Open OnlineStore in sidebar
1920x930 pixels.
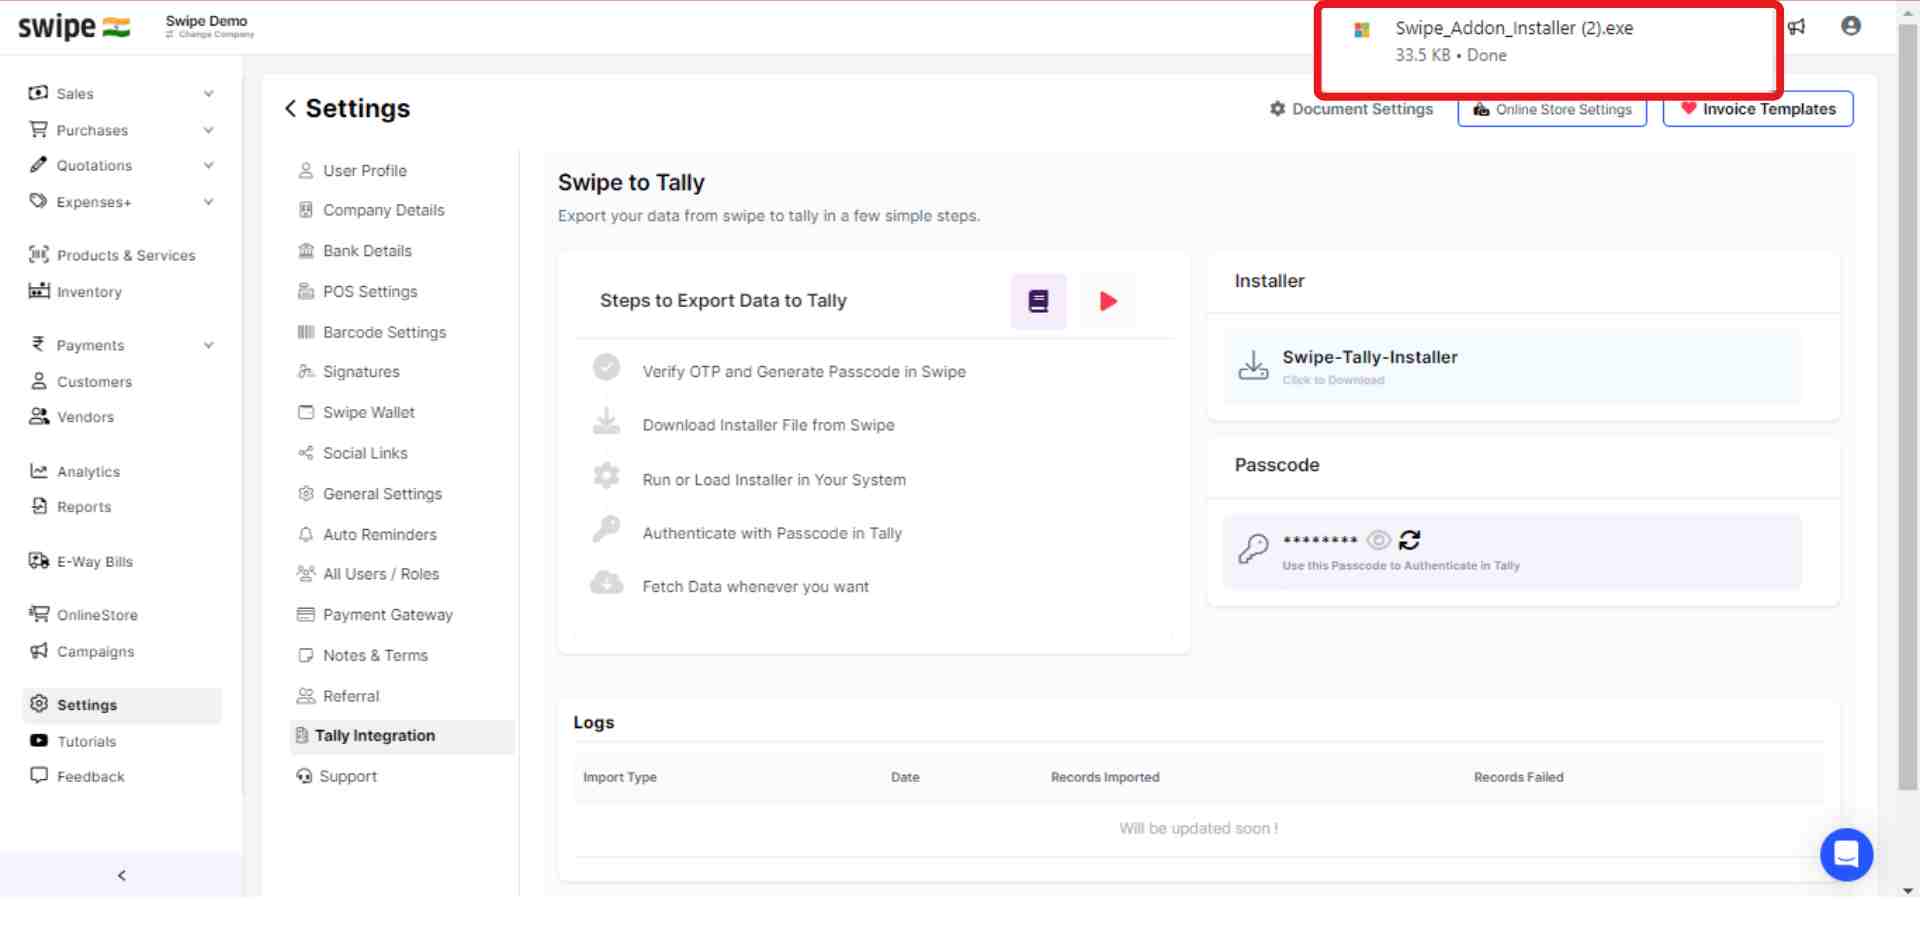[84, 615]
